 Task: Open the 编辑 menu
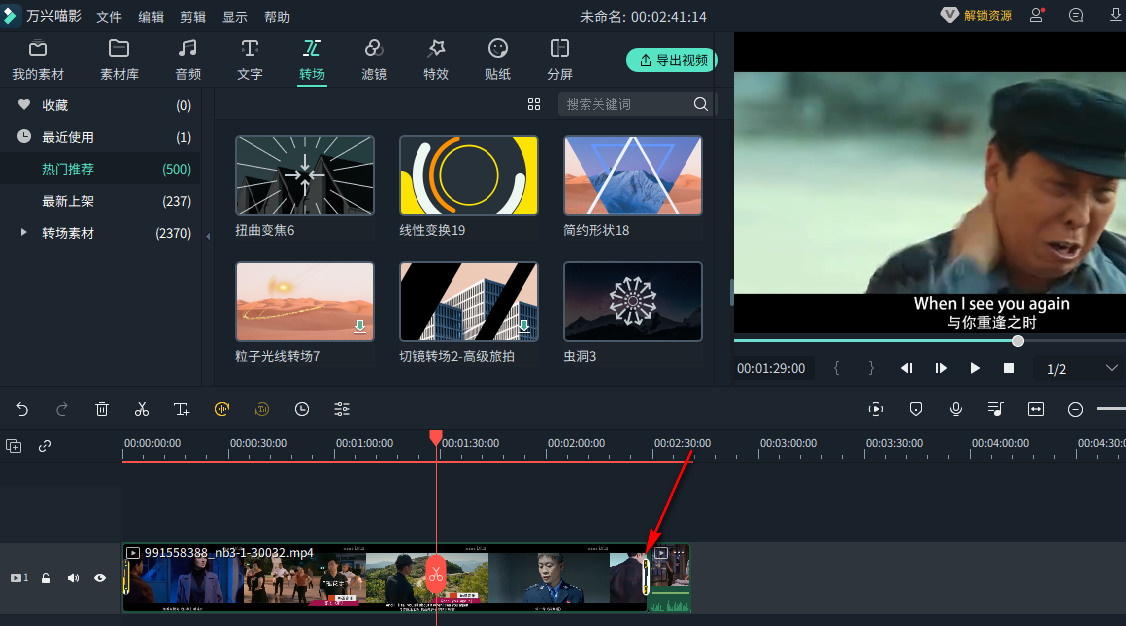(x=151, y=17)
